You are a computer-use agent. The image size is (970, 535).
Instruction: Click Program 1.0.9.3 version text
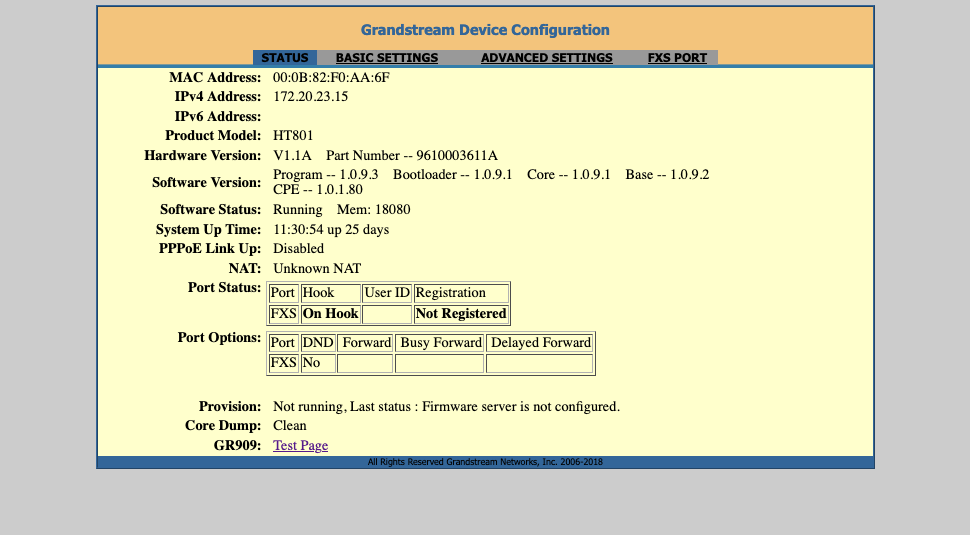pyautogui.click(x=325, y=174)
